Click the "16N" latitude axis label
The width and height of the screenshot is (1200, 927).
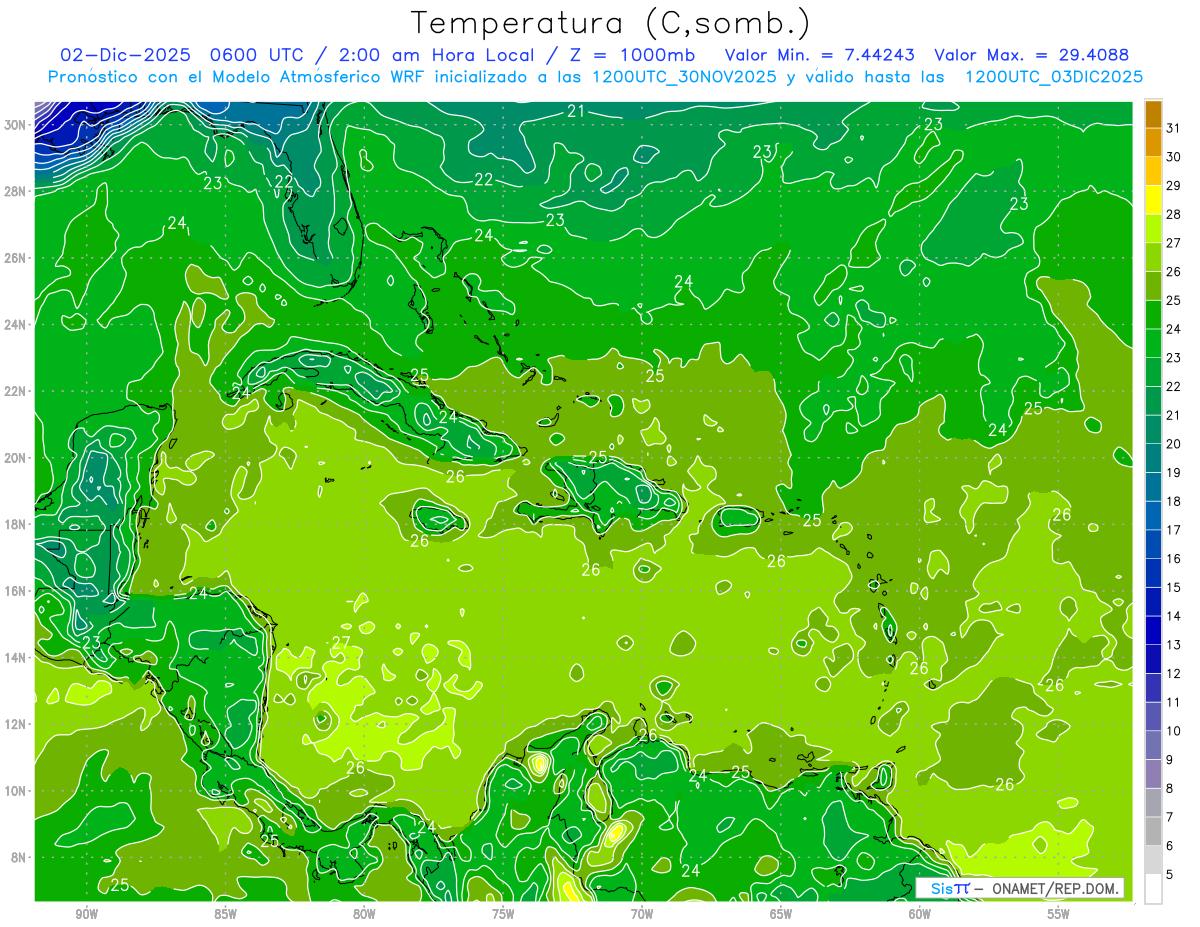(x=16, y=591)
